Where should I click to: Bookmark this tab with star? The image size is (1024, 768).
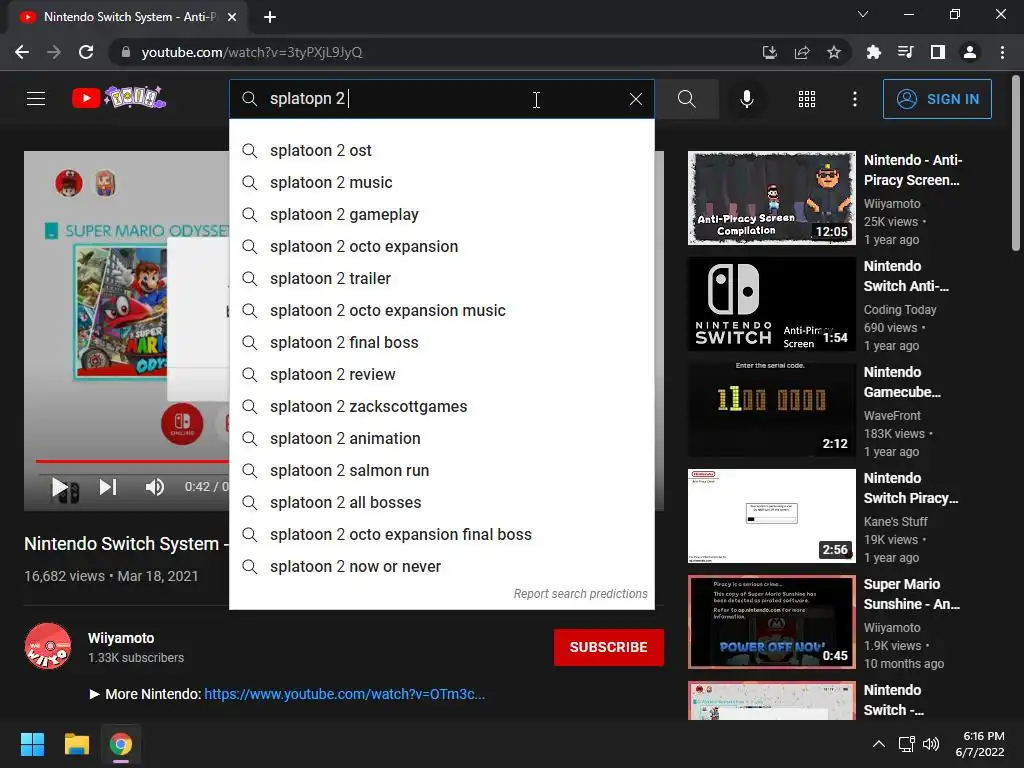tap(834, 52)
